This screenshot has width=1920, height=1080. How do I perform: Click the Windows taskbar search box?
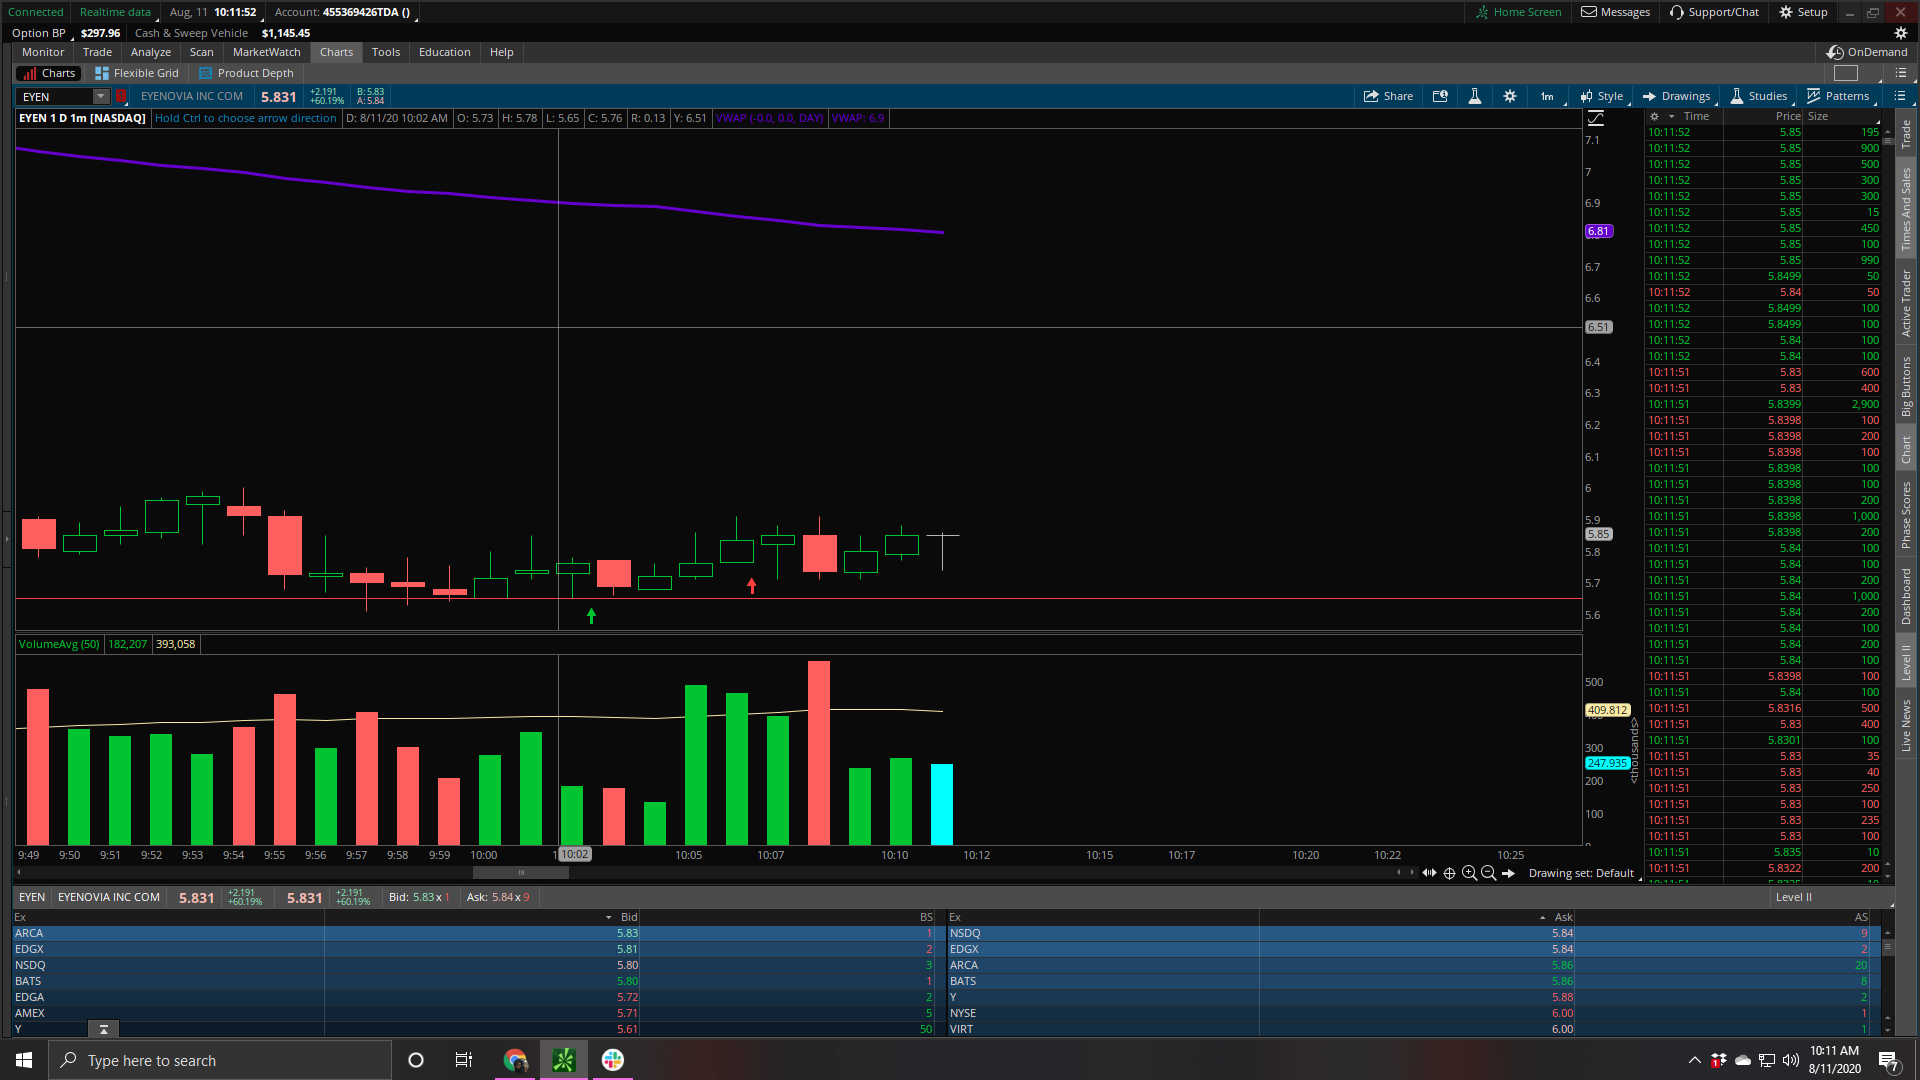pyautogui.click(x=220, y=1060)
